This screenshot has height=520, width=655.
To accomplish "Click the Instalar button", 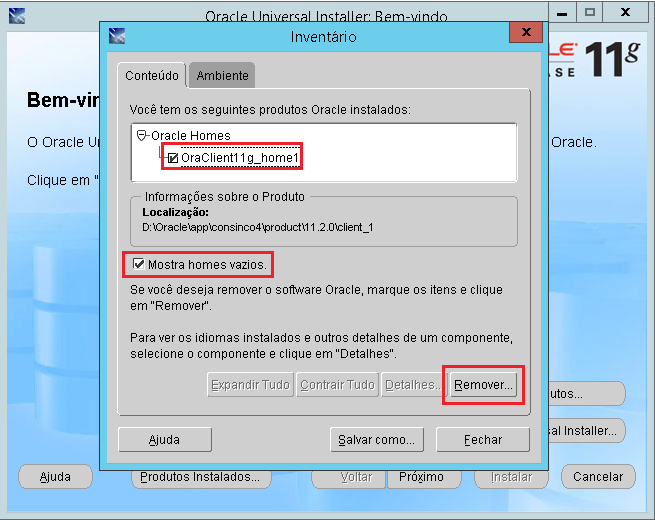I will coord(511,477).
